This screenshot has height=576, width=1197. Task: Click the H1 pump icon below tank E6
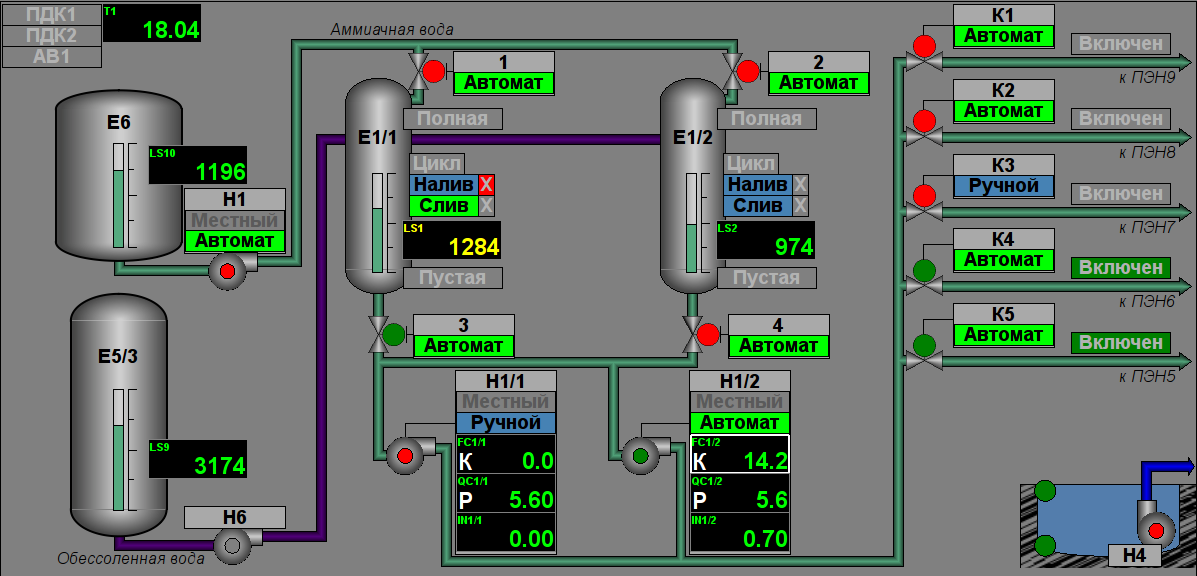228,271
